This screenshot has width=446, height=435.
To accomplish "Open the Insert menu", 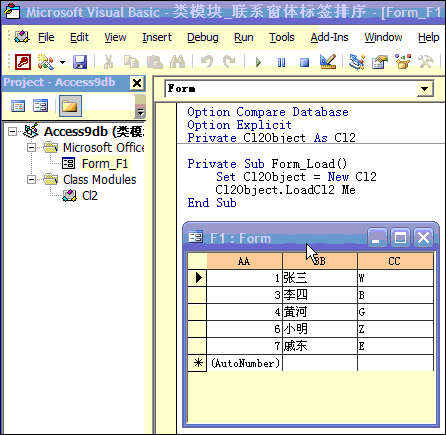I will point(157,37).
